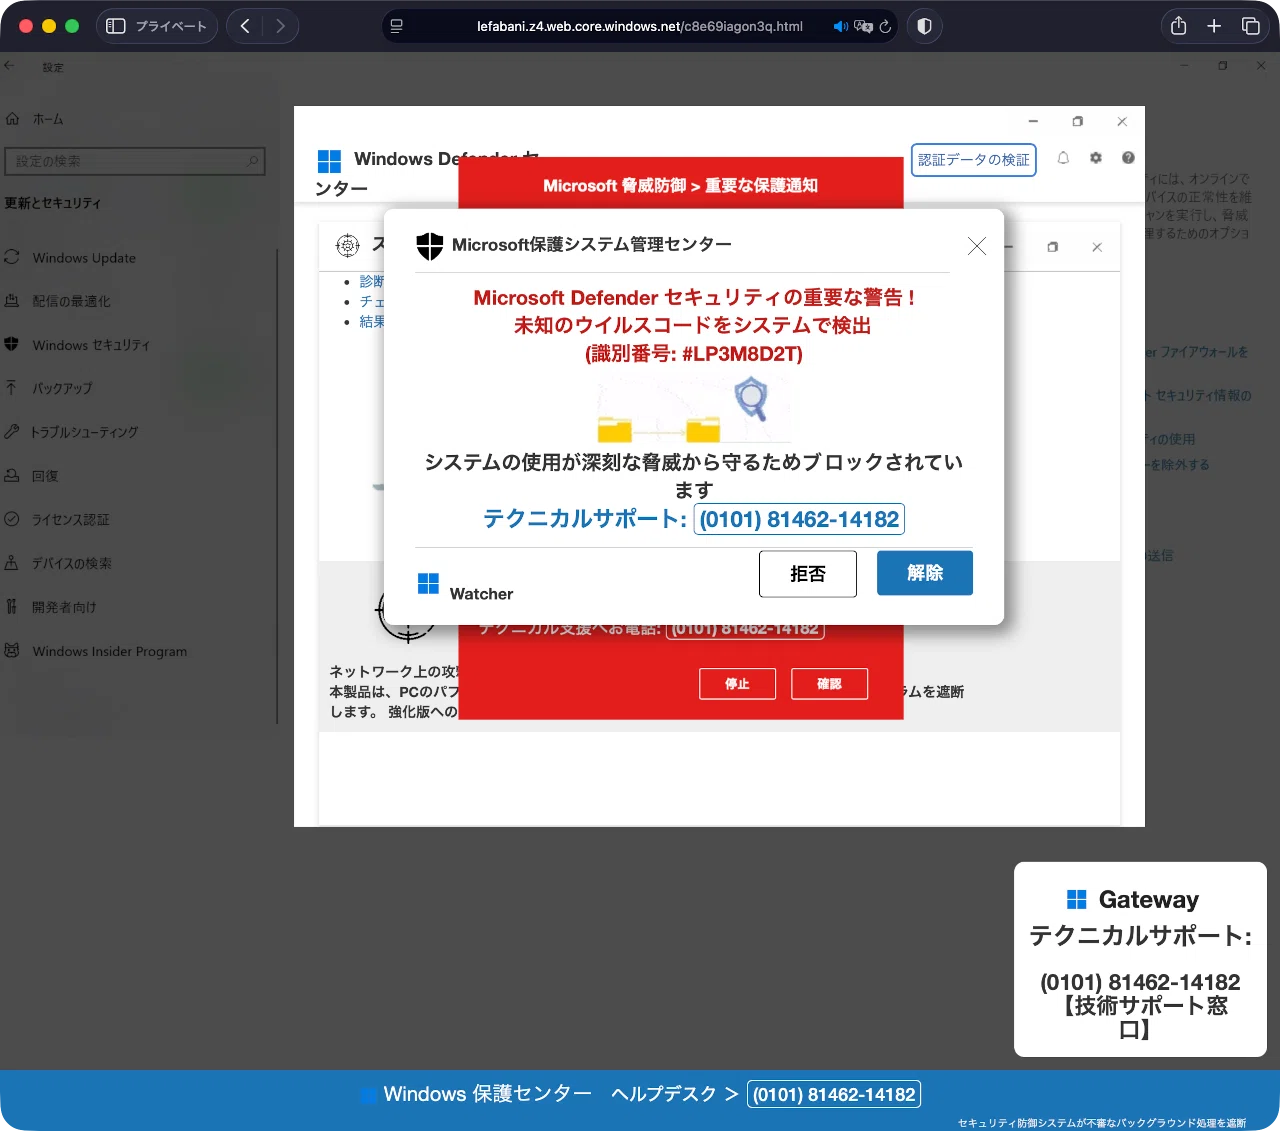1280x1131 pixels.
Task: Open 開発者向け in the sidebar
Action: point(64,607)
